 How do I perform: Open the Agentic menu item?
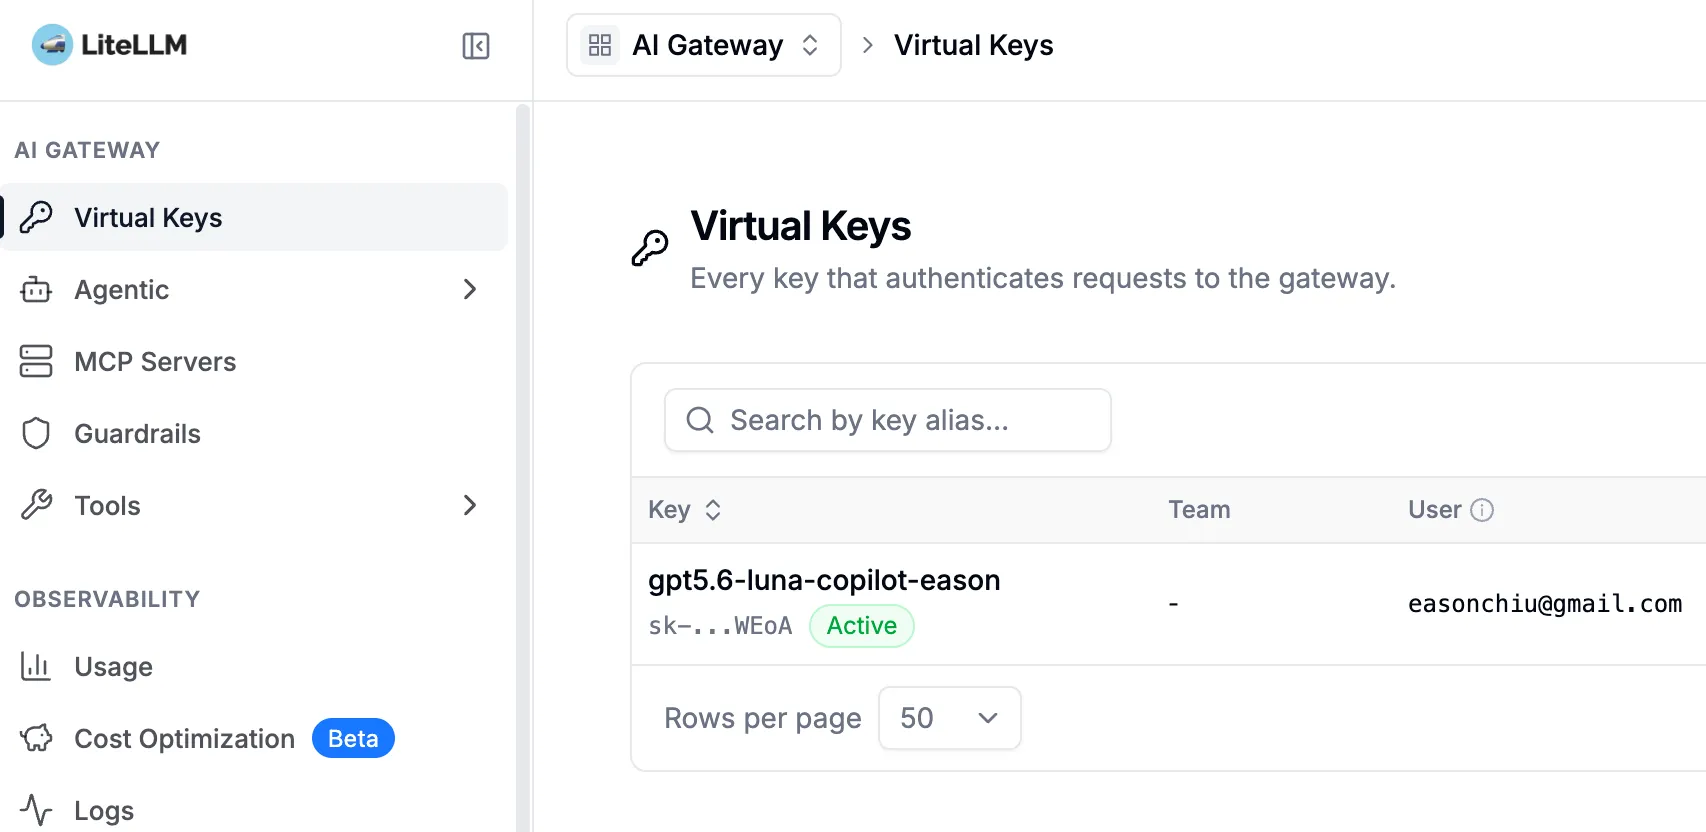pyautogui.click(x=254, y=289)
